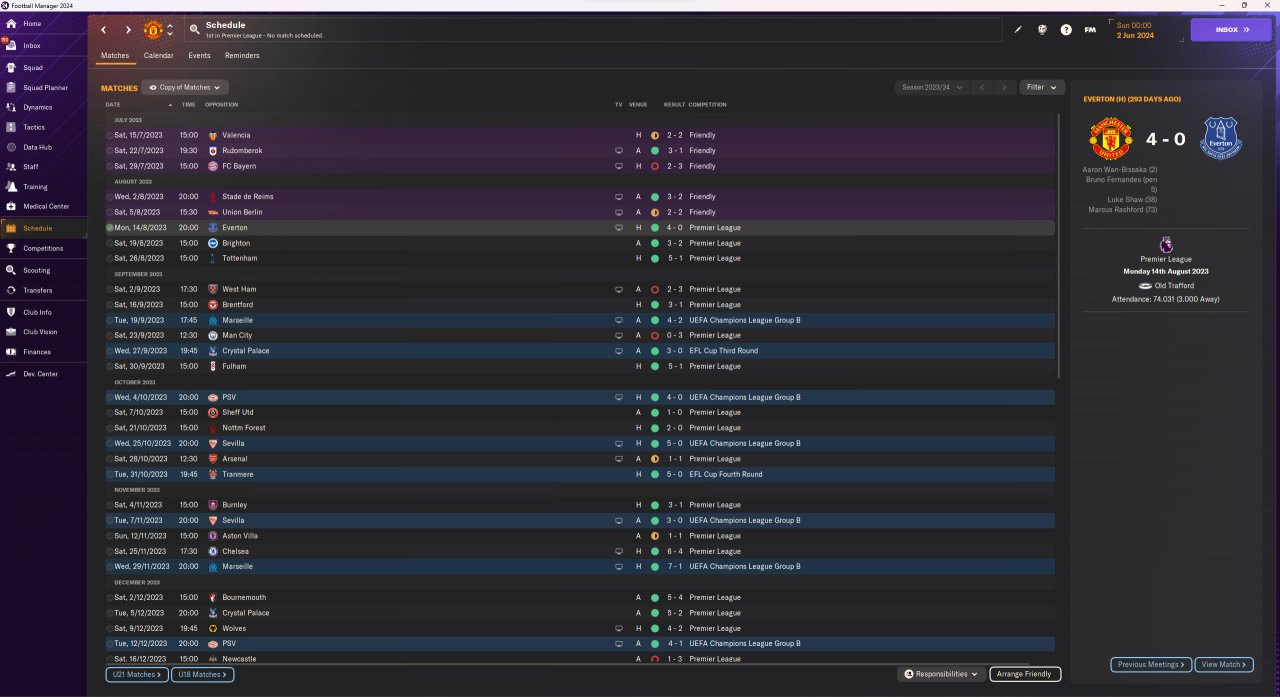1280x697 pixels.
Task: Switch to the Matches tab
Action: (x=115, y=56)
